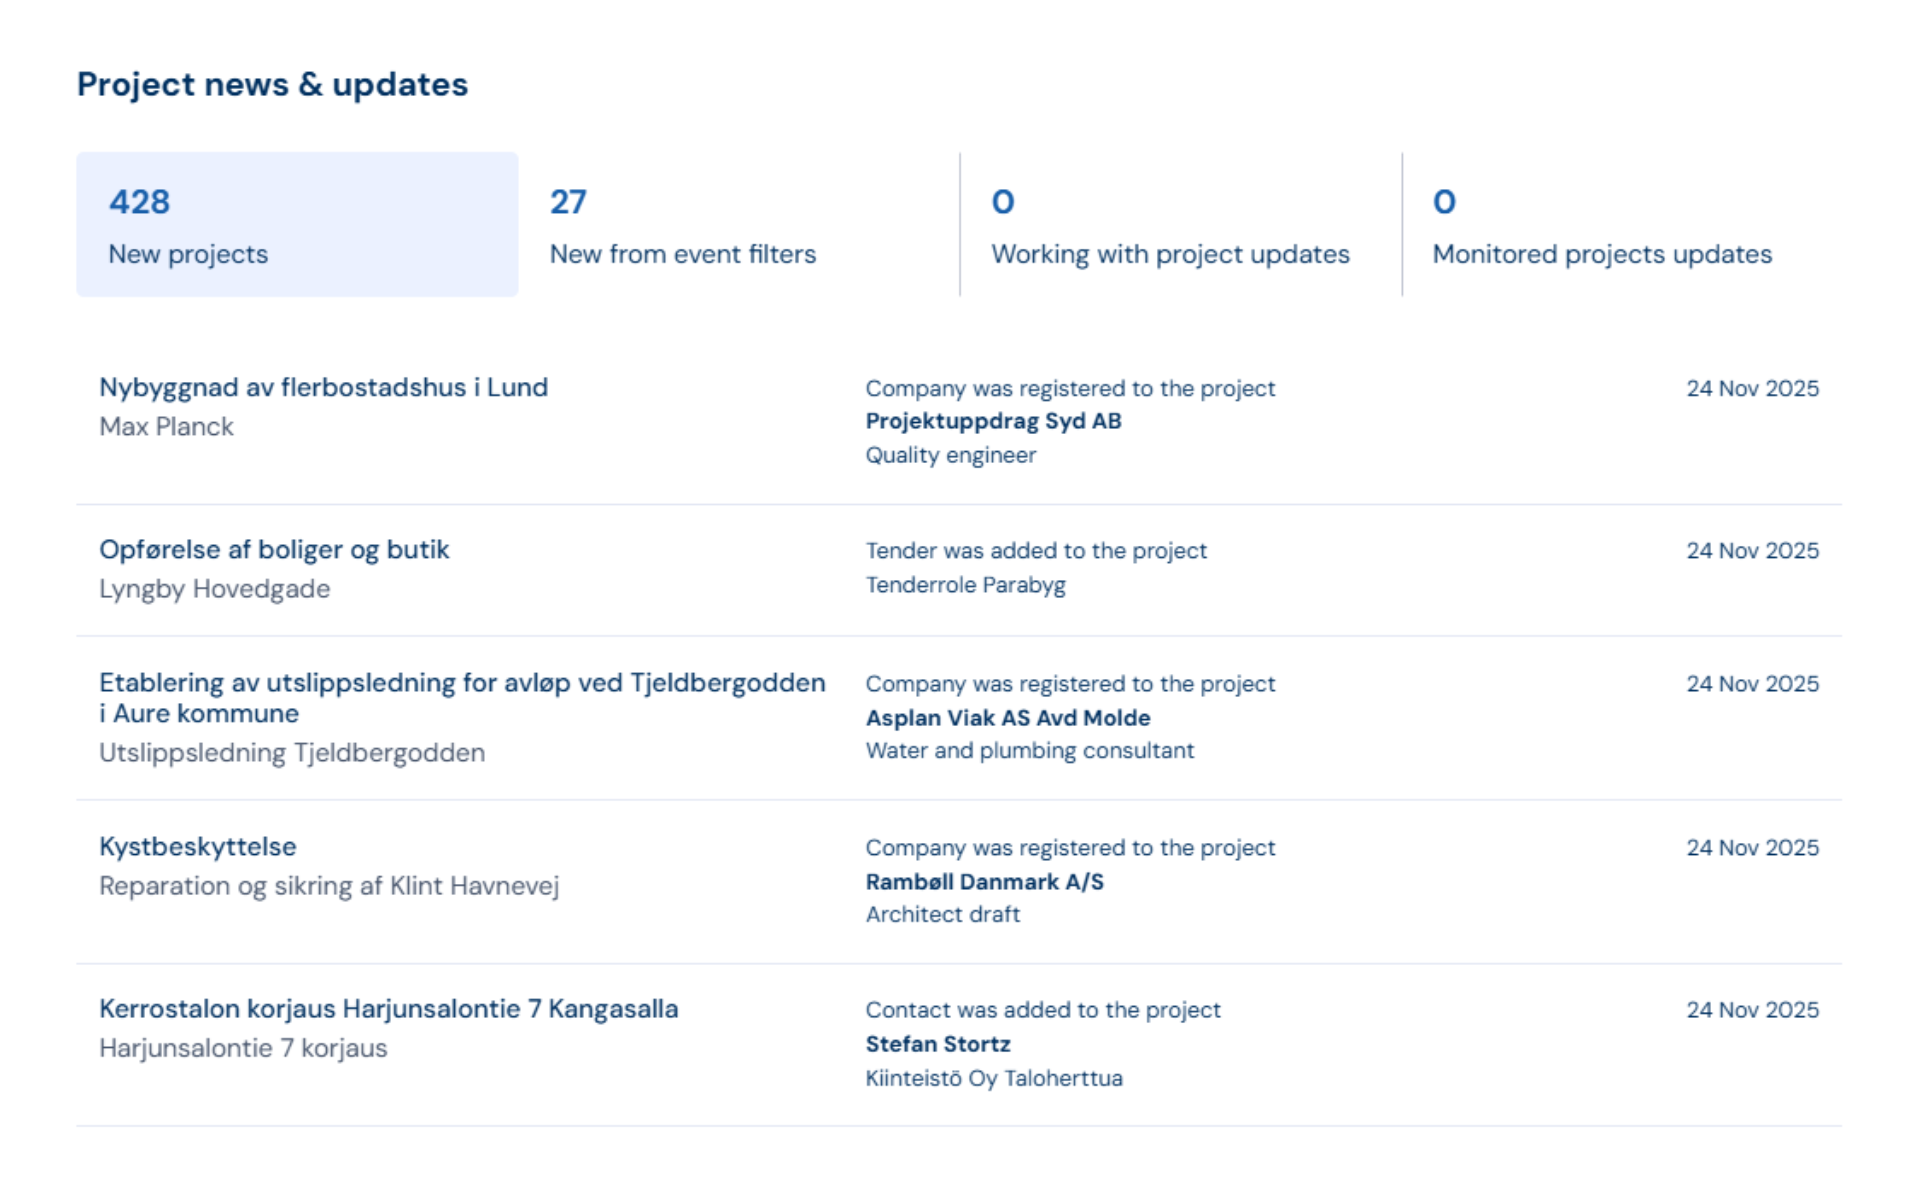Open Nybyggnad av flerbostadshus i Lund project
This screenshot has width=1920, height=1200.
coord(323,387)
